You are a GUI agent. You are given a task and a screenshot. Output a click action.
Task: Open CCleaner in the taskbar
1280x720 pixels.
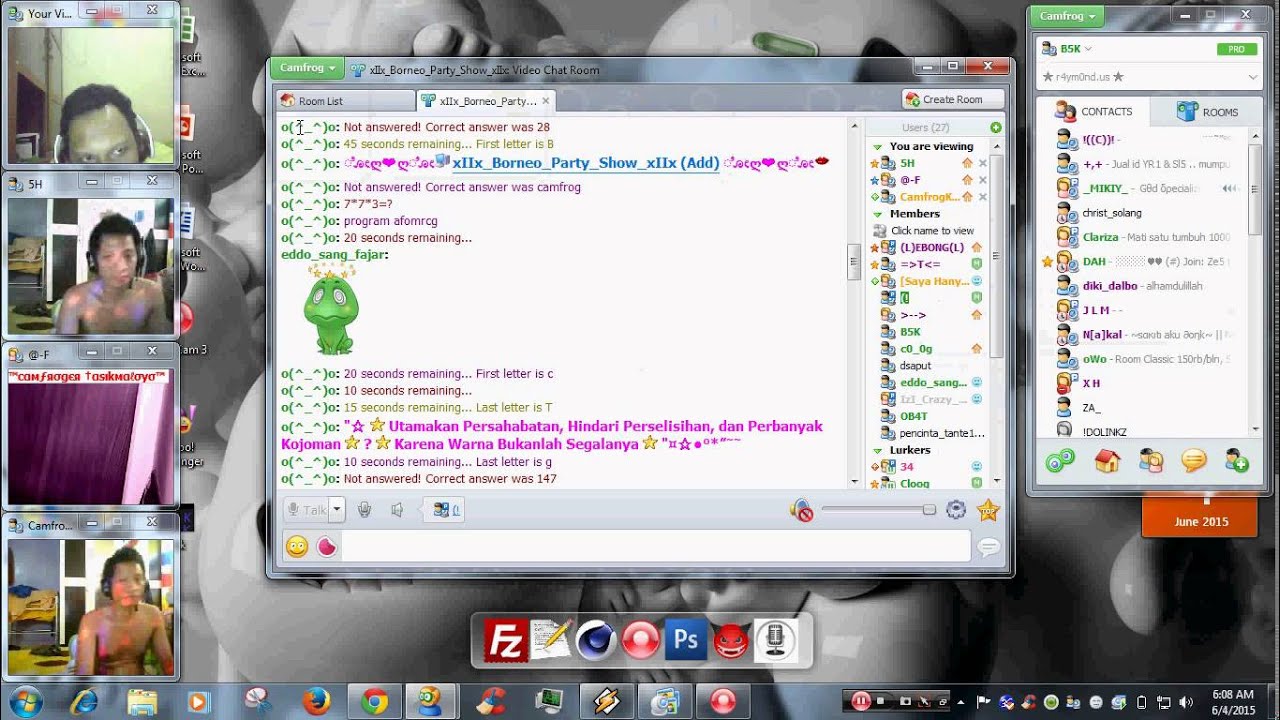click(x=491, y=702)
